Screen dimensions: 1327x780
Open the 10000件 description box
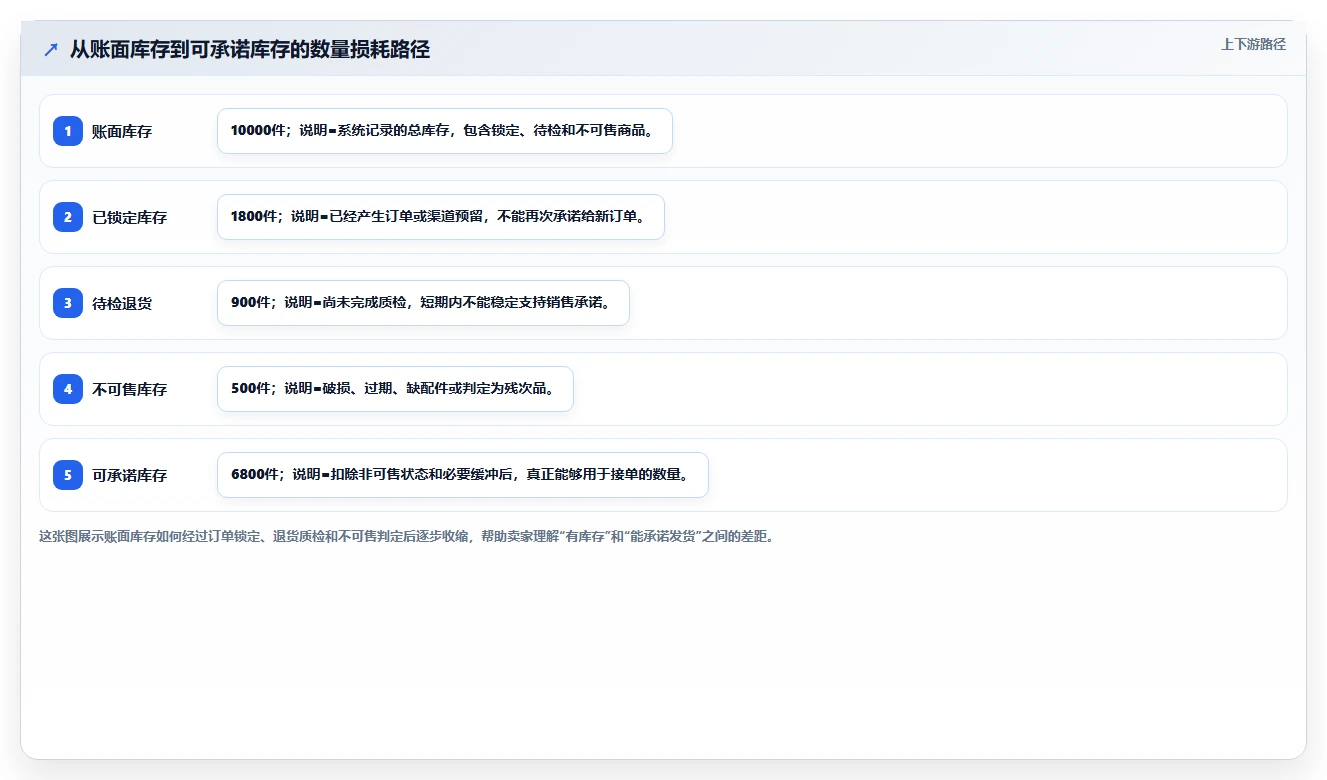pyautogui.click(x=445, y=131)
